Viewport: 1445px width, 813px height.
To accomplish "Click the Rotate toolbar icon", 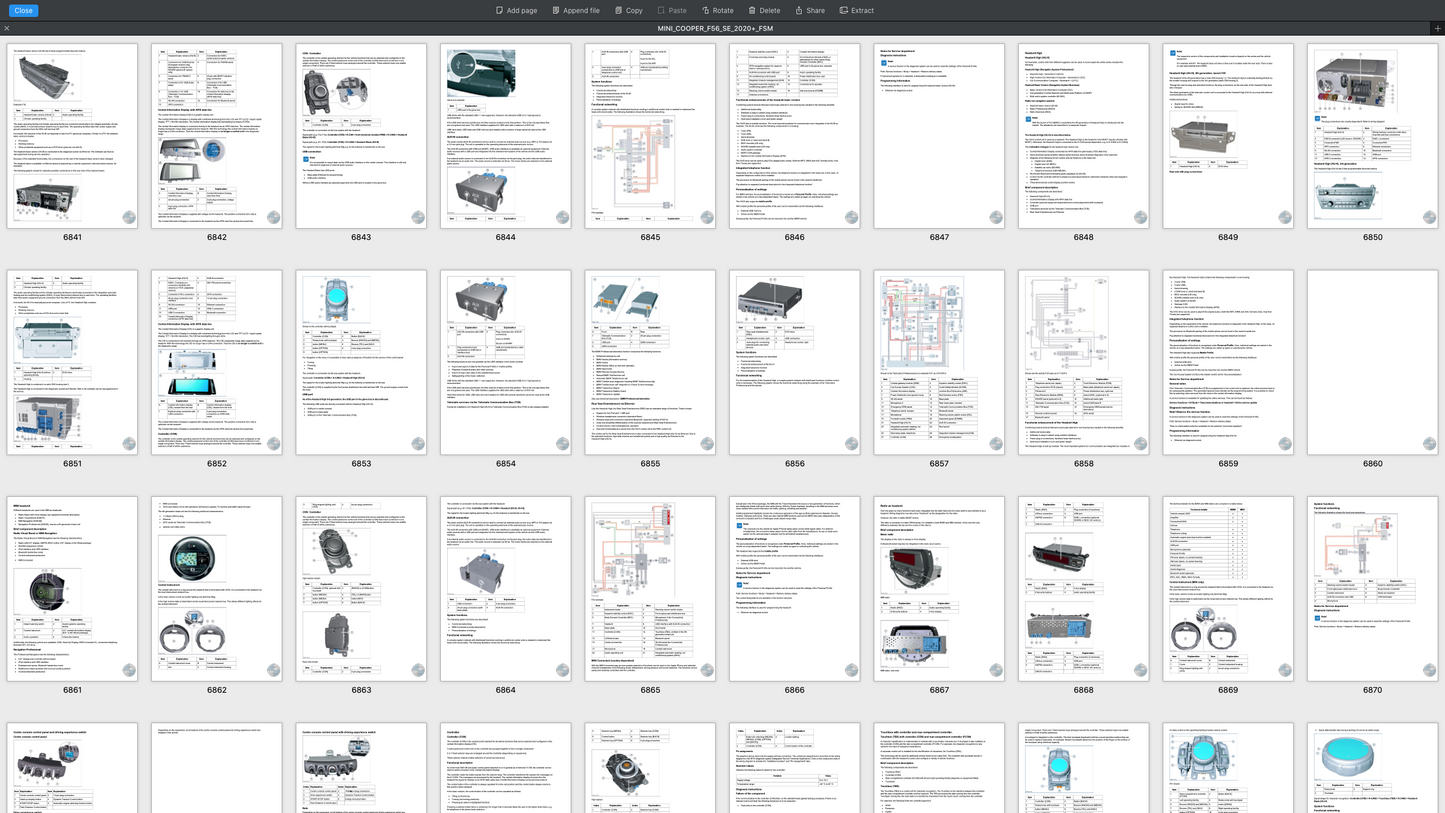I will click(x=705, y=10).
